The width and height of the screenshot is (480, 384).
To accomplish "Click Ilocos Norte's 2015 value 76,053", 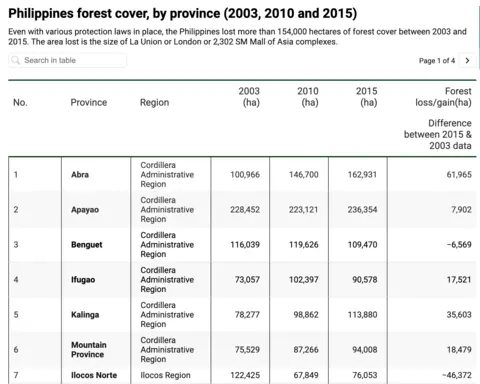I will click(x=365, y=375).
